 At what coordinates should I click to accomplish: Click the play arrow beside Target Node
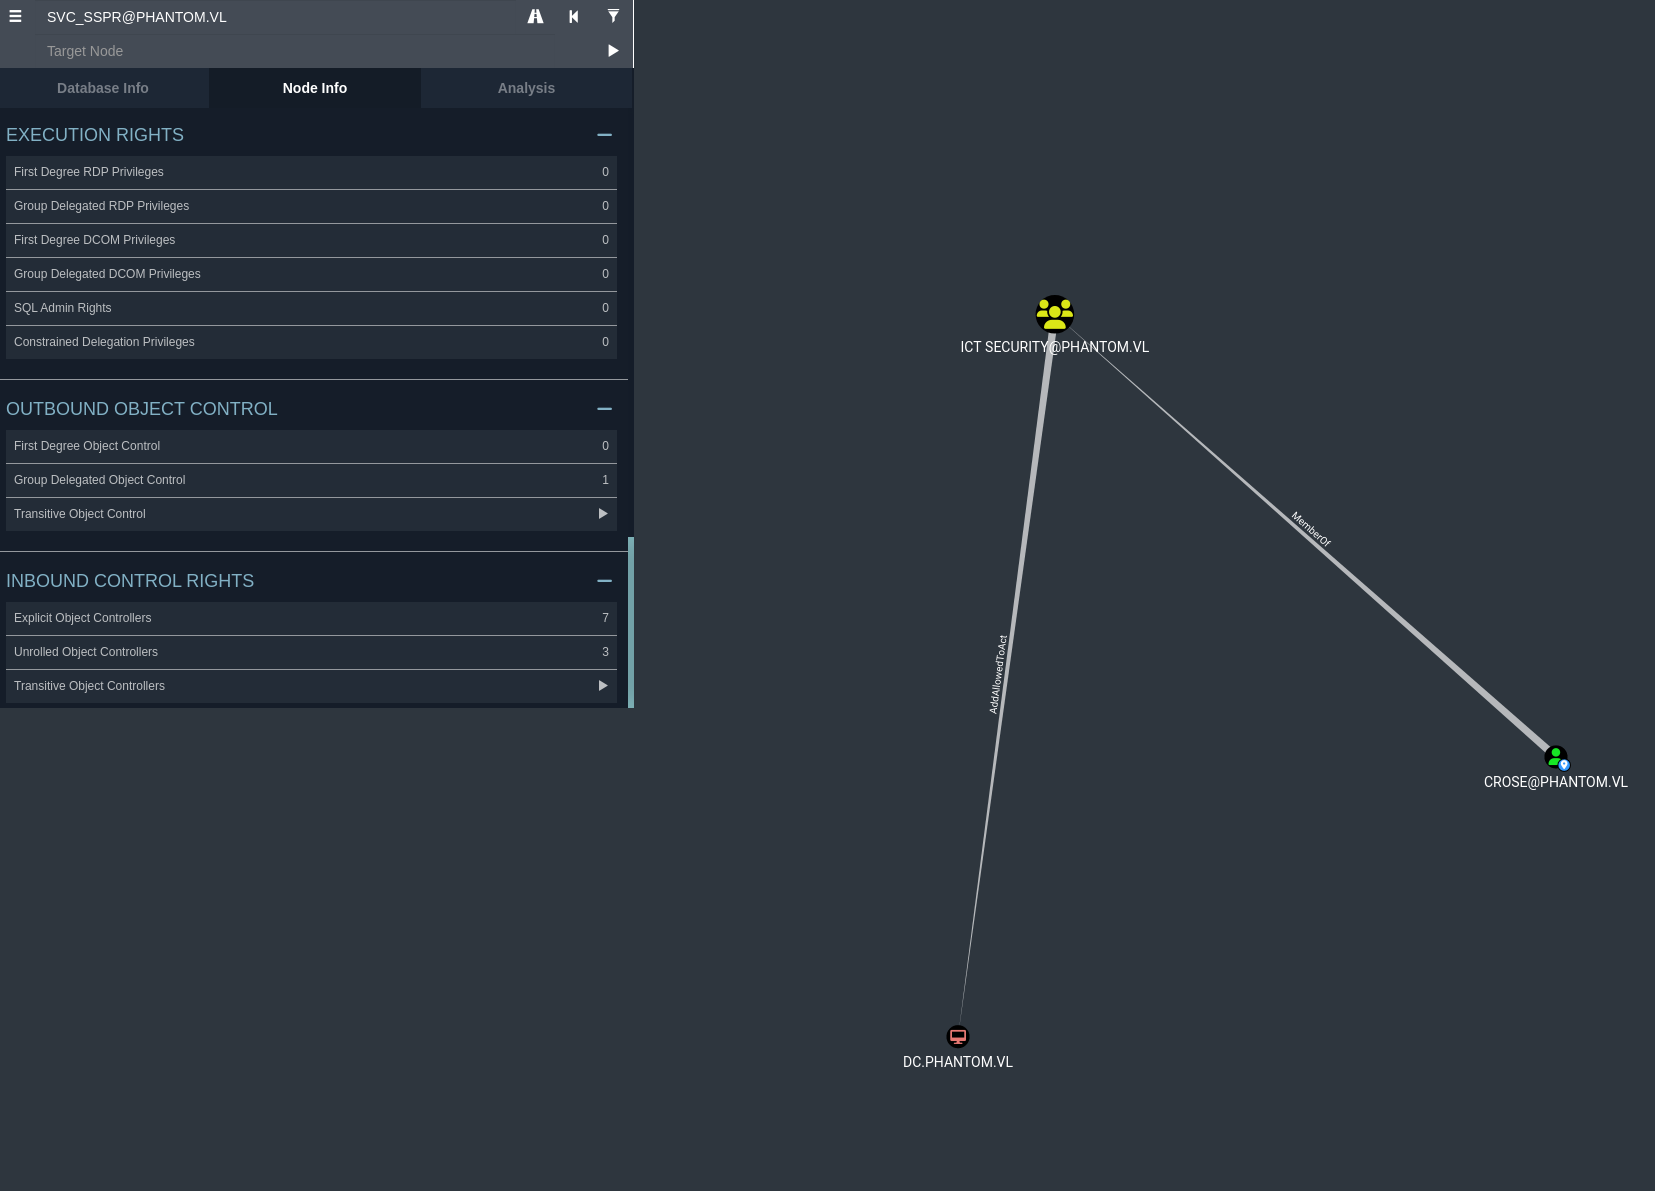pyautogui.click(x=613, y=51)
